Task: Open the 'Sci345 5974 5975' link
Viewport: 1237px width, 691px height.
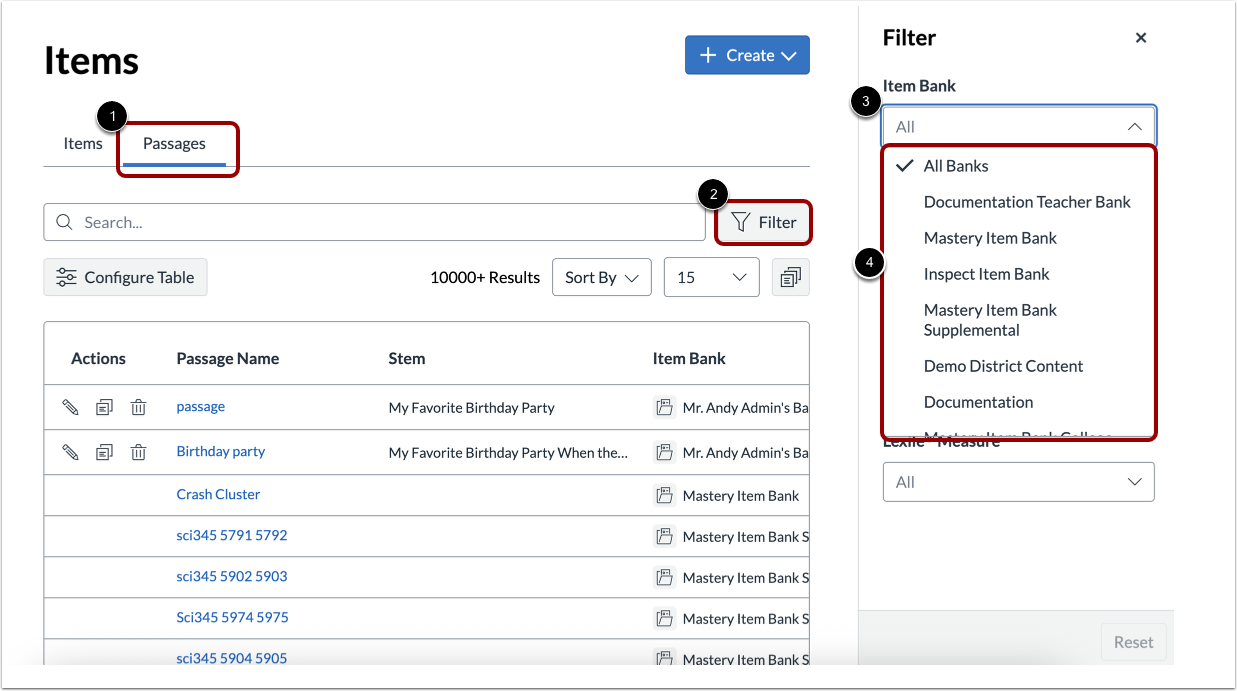Action: coord(232,617)
